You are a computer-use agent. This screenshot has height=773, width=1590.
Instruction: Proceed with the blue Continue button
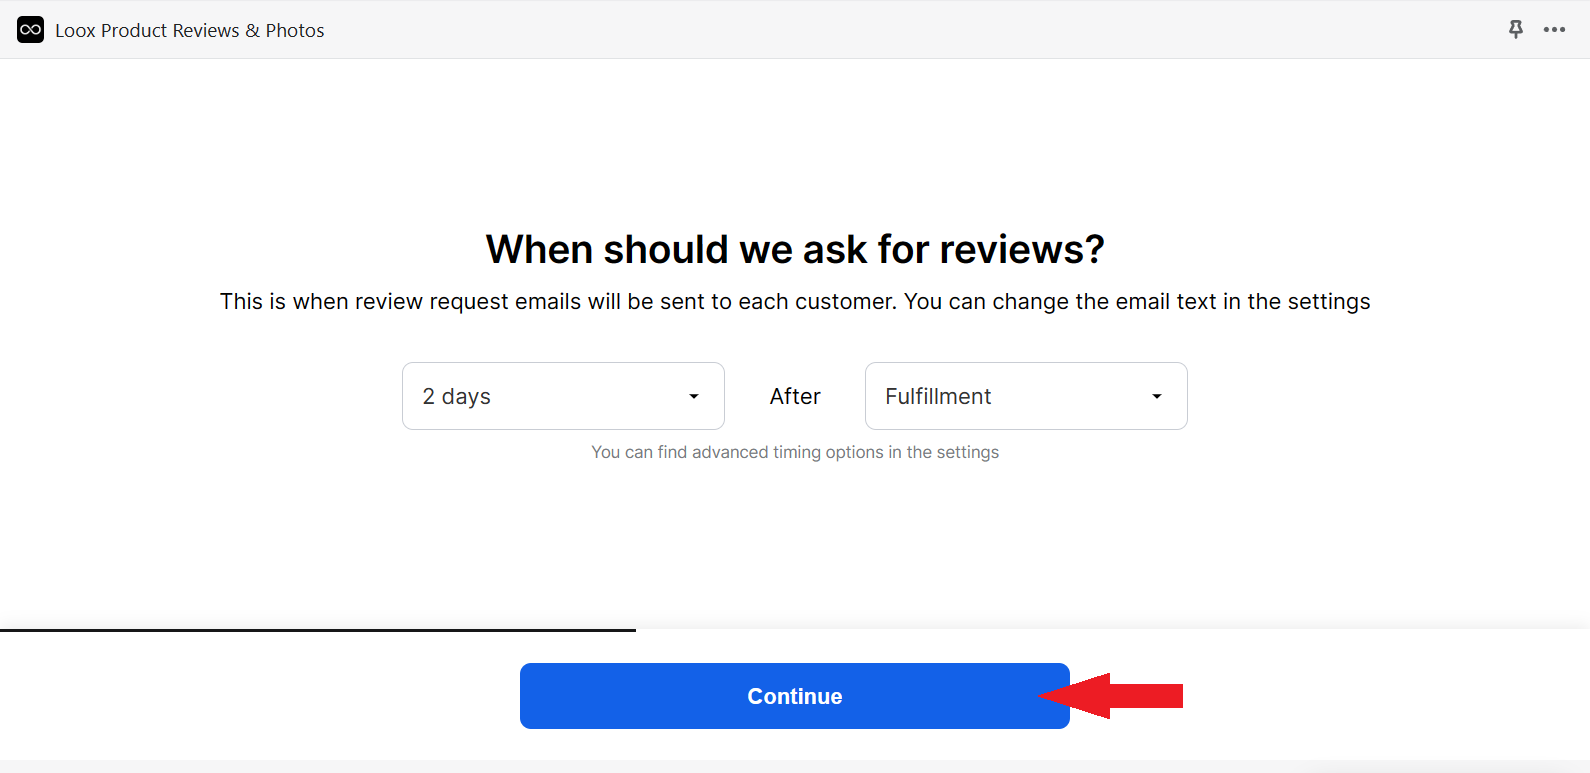795,696
